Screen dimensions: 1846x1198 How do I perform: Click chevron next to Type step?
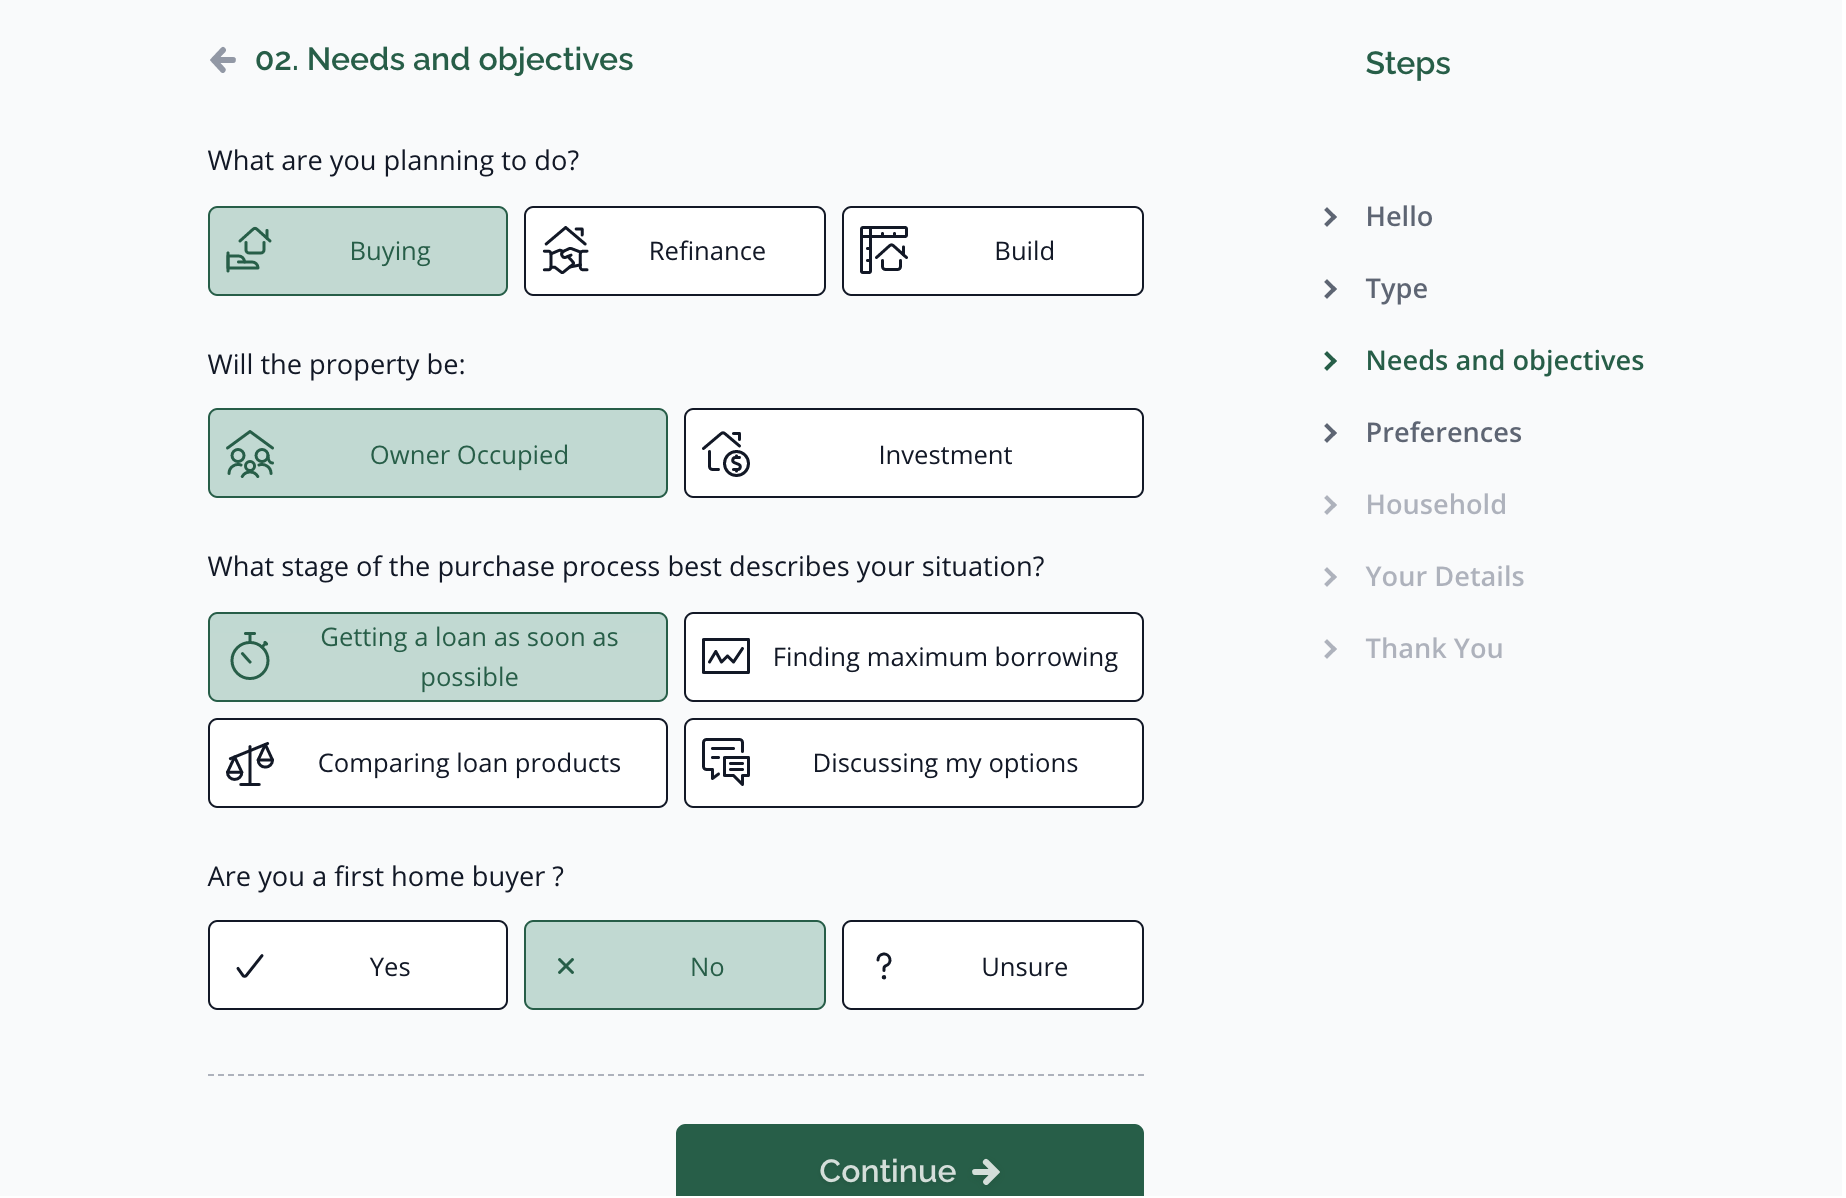[1330, 289]
